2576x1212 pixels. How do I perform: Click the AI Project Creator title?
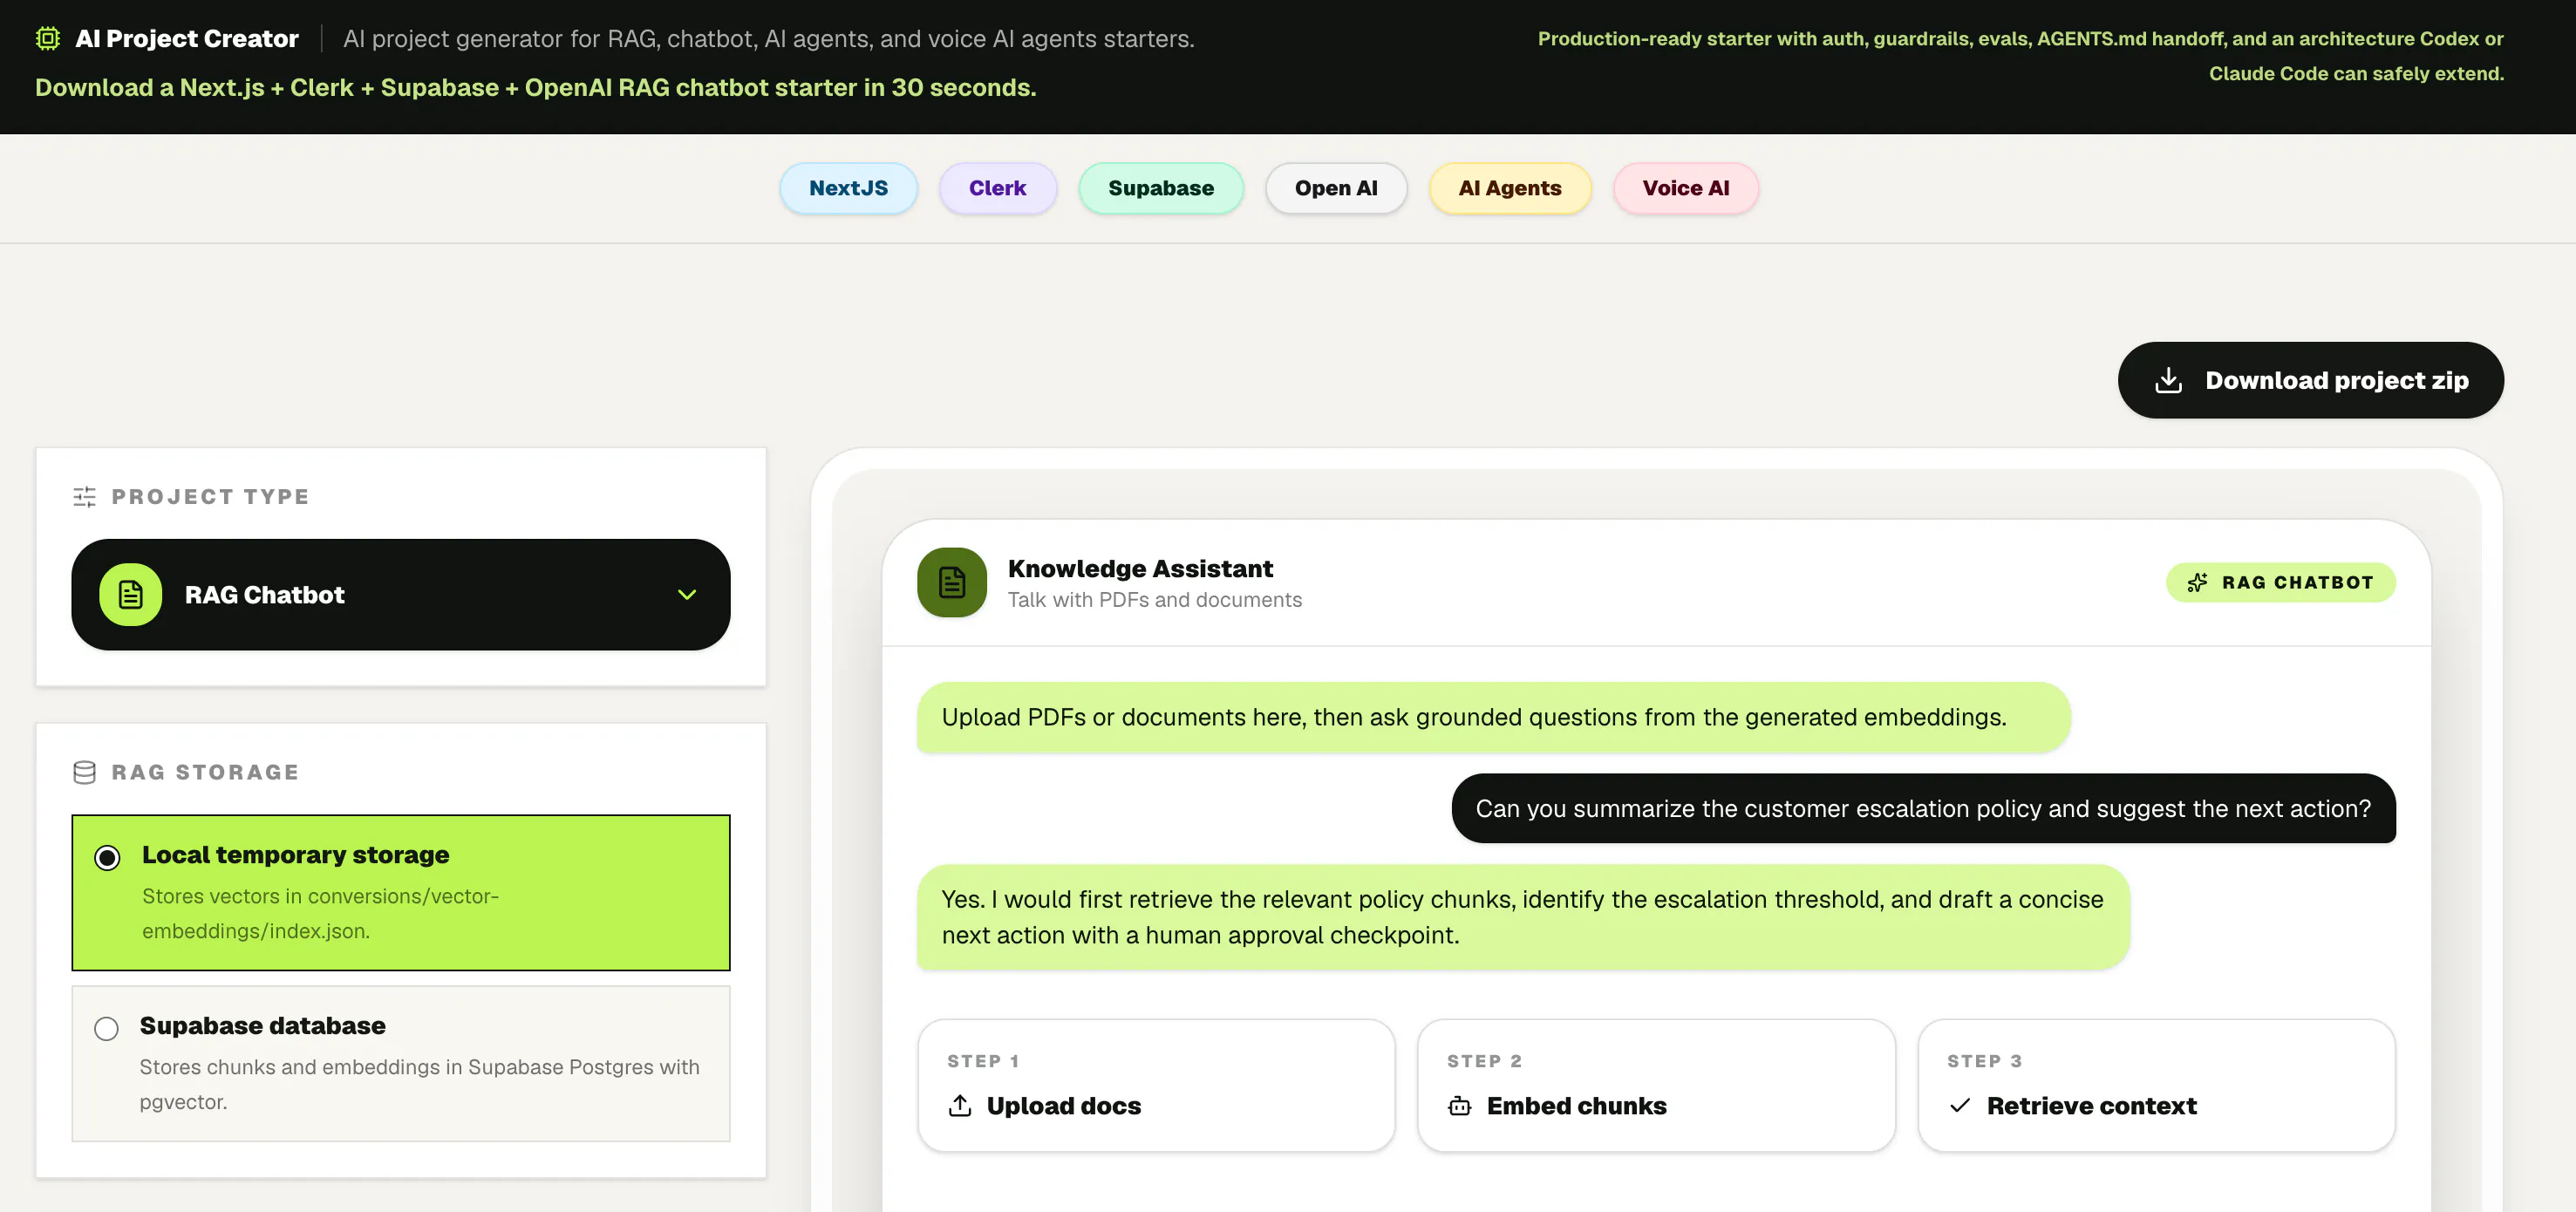tap(187, 39)
